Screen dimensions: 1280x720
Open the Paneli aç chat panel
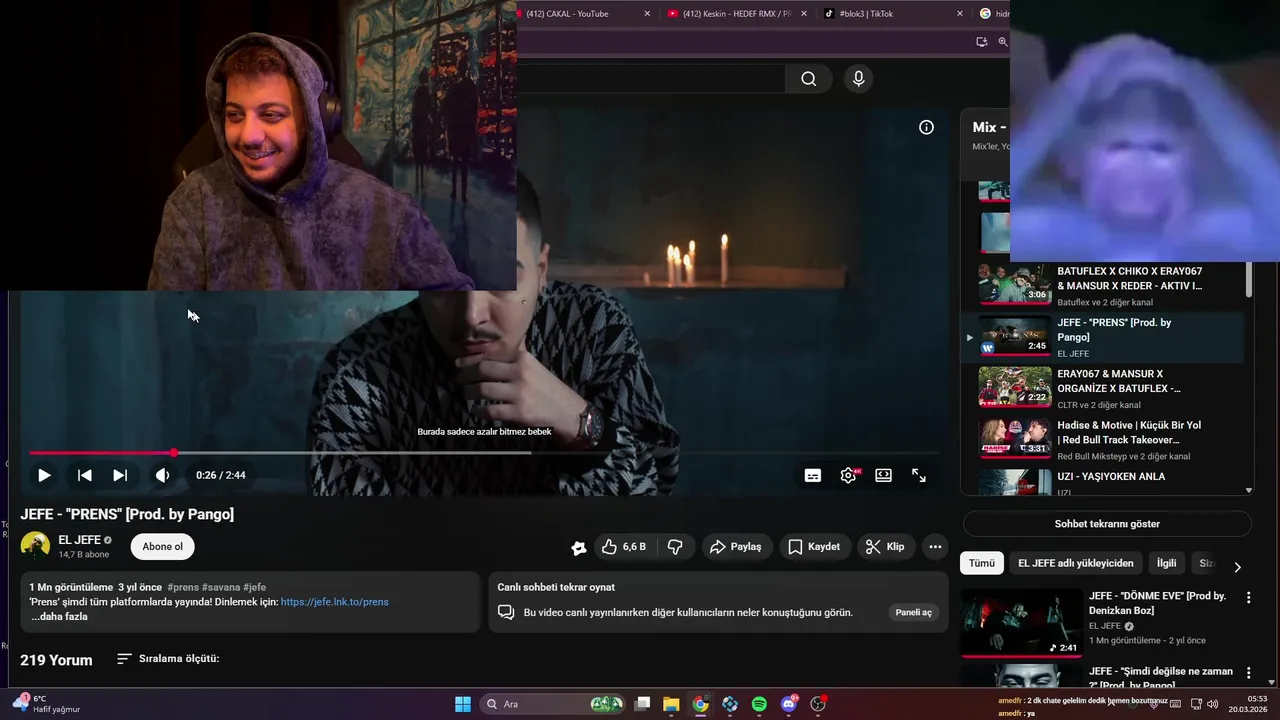(x=913, y=612)
